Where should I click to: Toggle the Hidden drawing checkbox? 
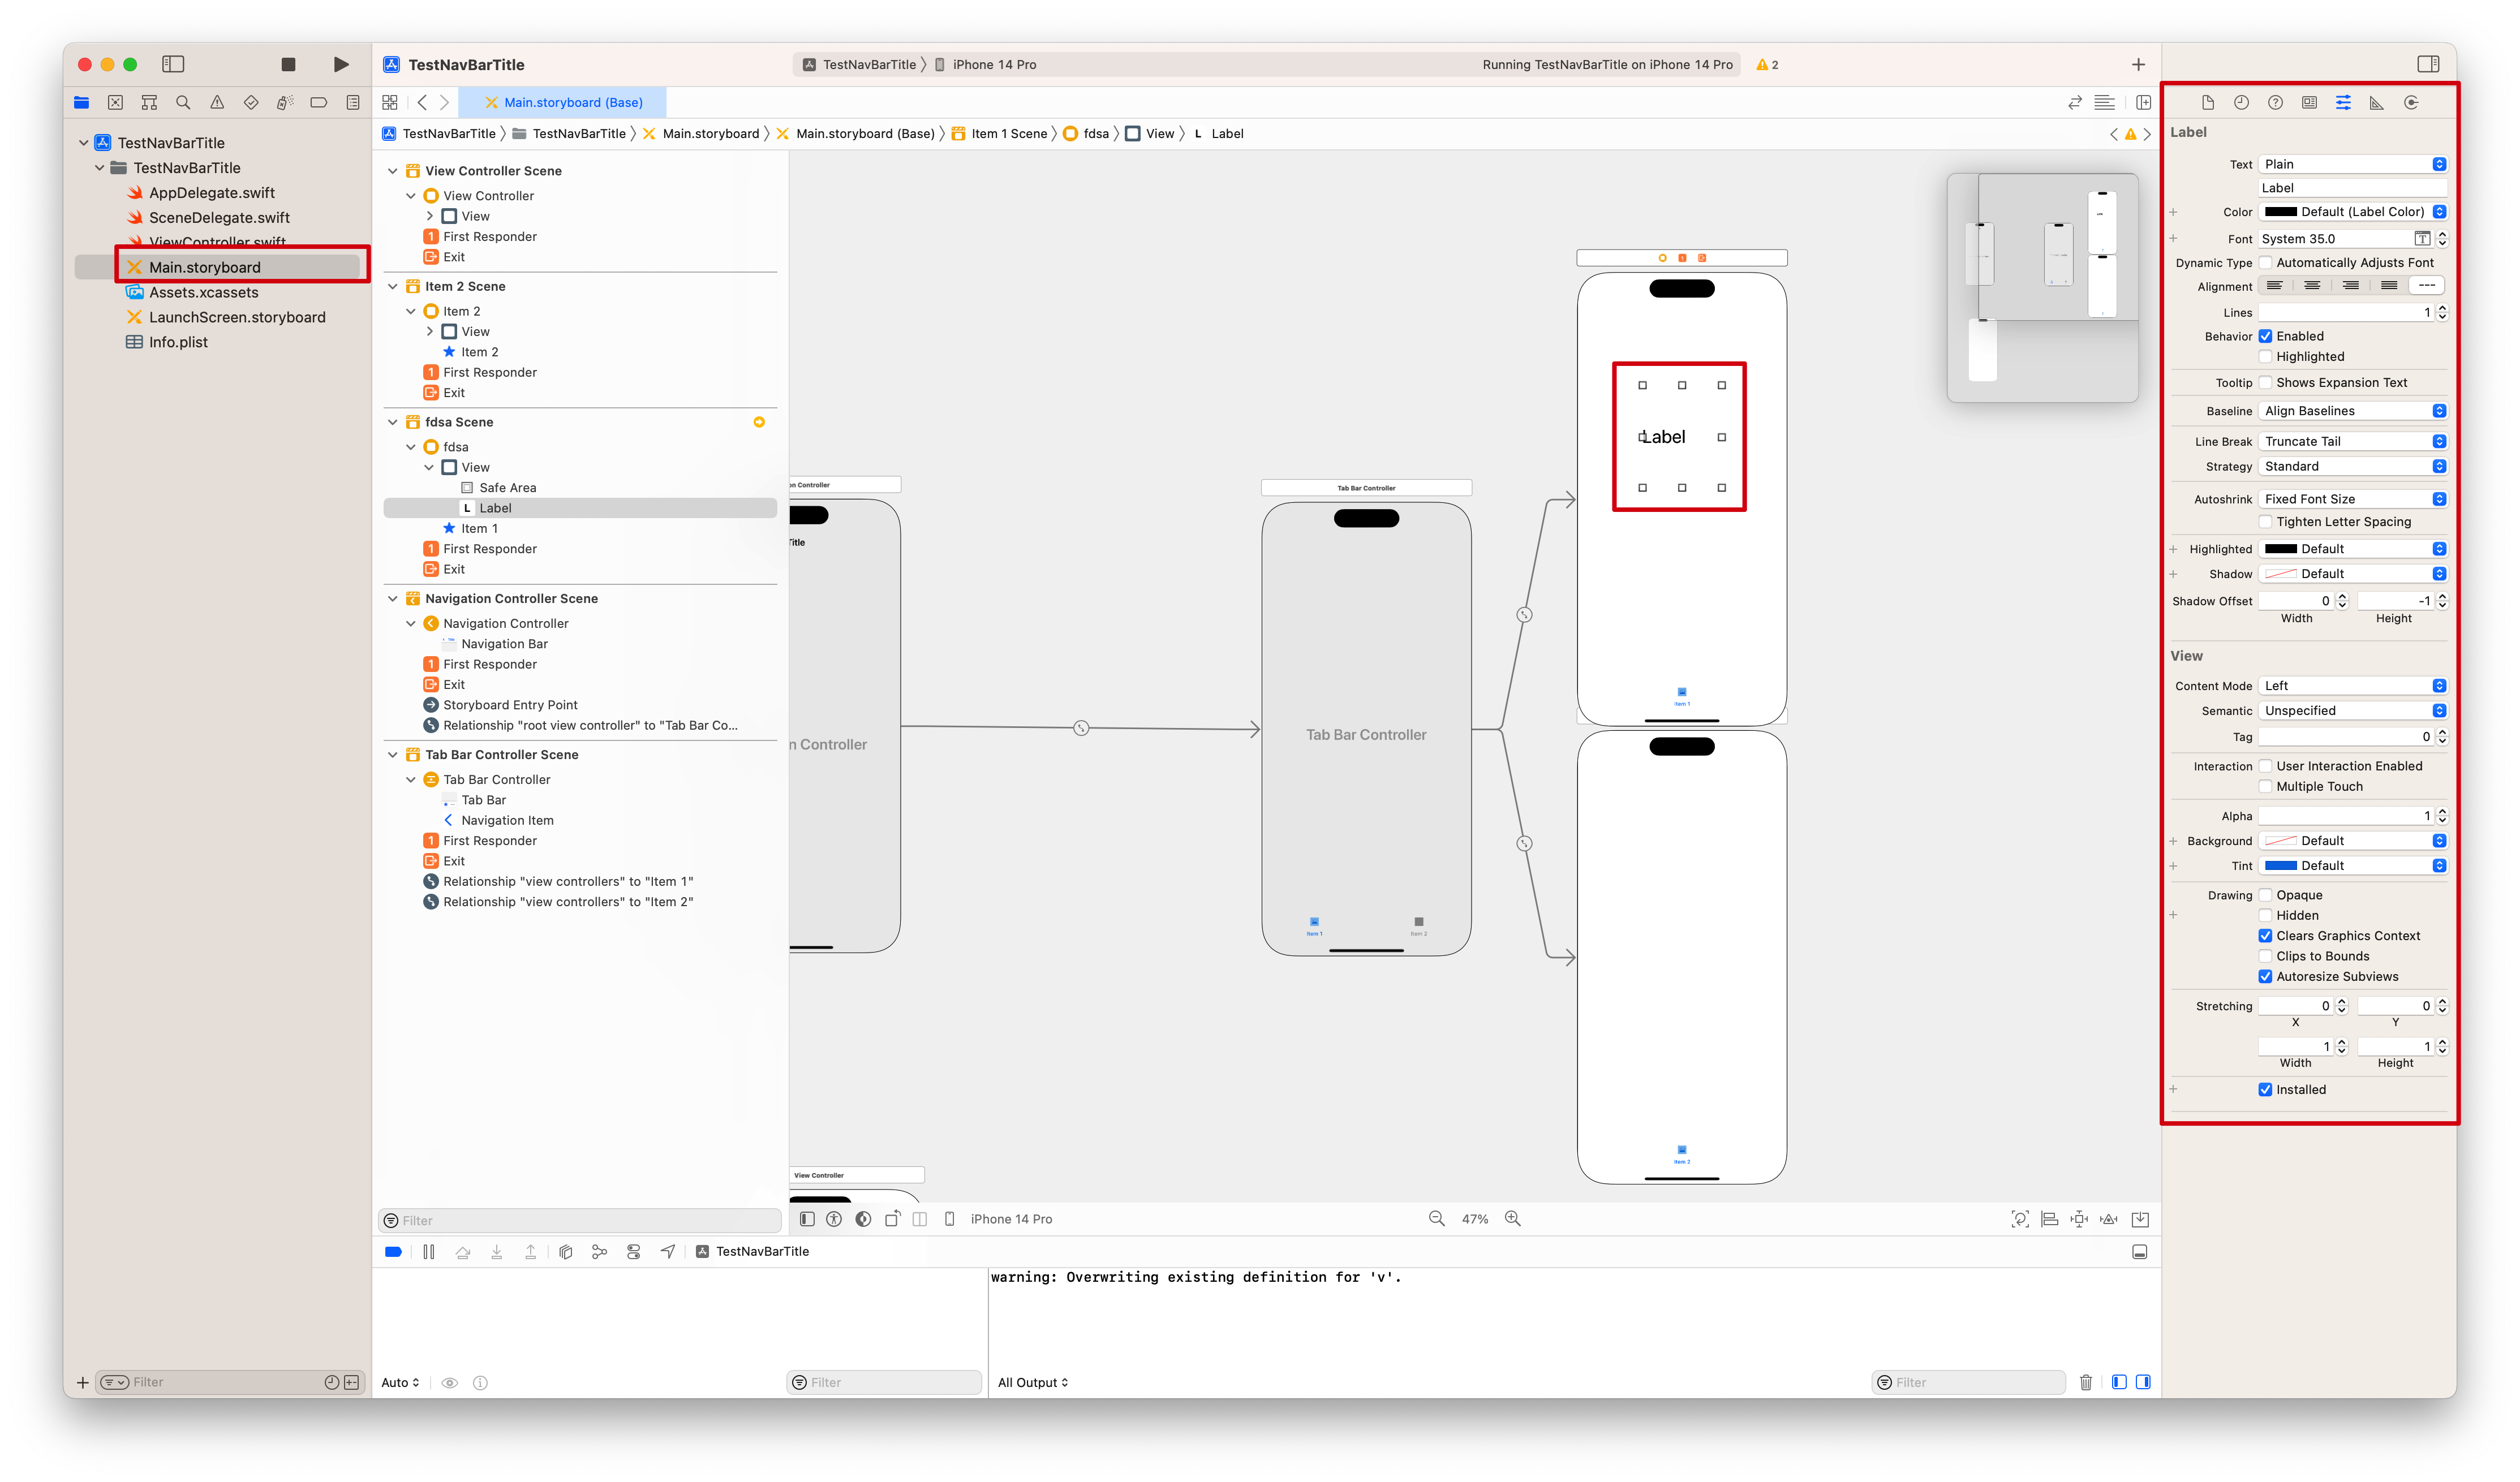tap(2265, 915)
